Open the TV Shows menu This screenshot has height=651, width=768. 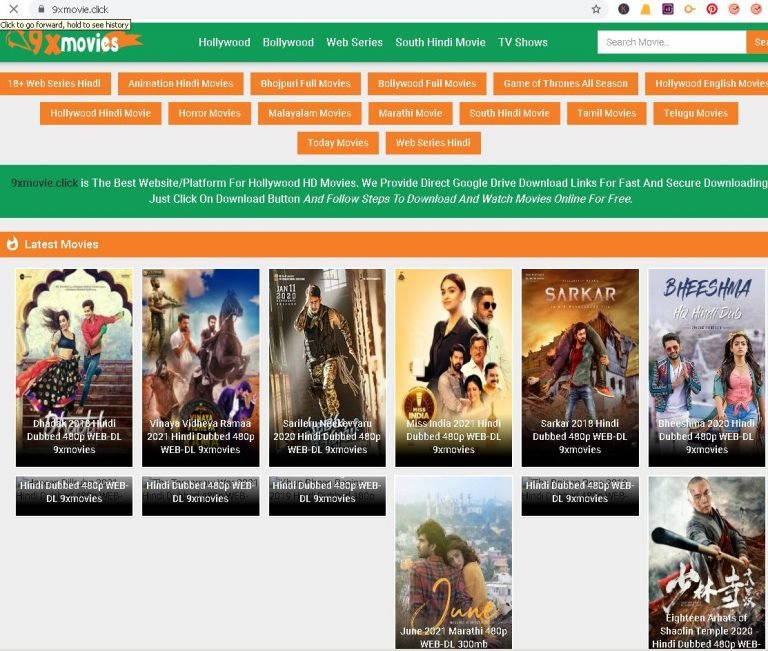523,42
